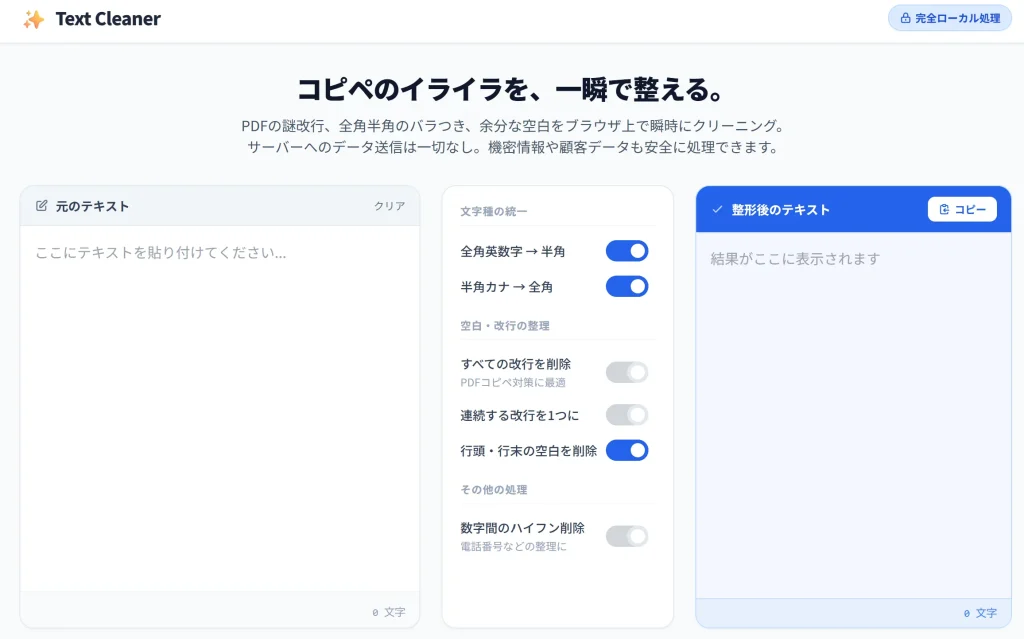Screen dimensions: 1024x639
Task: Click the clipboard icon inside コピー button
Action: [x=944, y=210]
